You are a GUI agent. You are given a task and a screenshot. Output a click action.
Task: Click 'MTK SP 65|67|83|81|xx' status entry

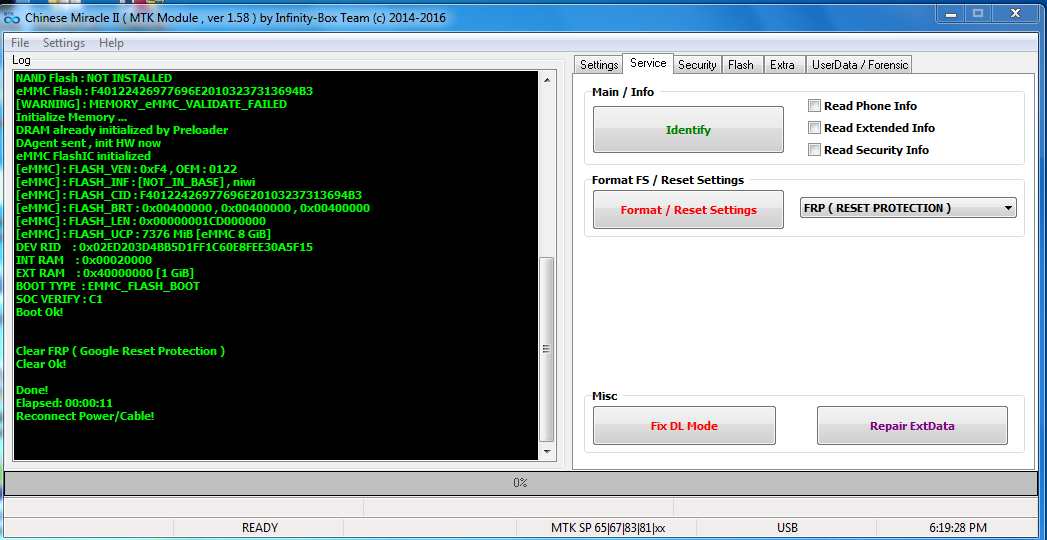[x=608, y=527]
